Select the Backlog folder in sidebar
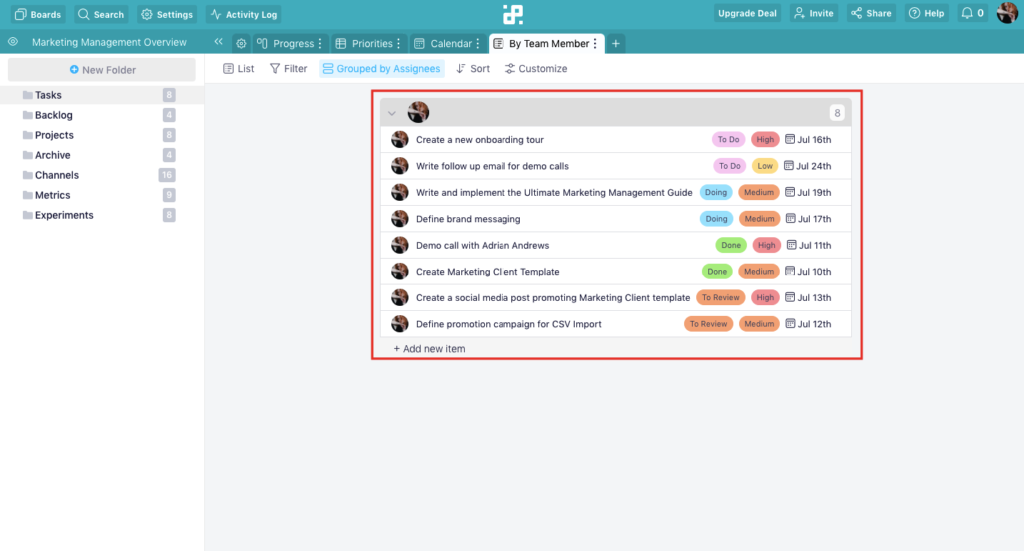 (x=54, y=115)
